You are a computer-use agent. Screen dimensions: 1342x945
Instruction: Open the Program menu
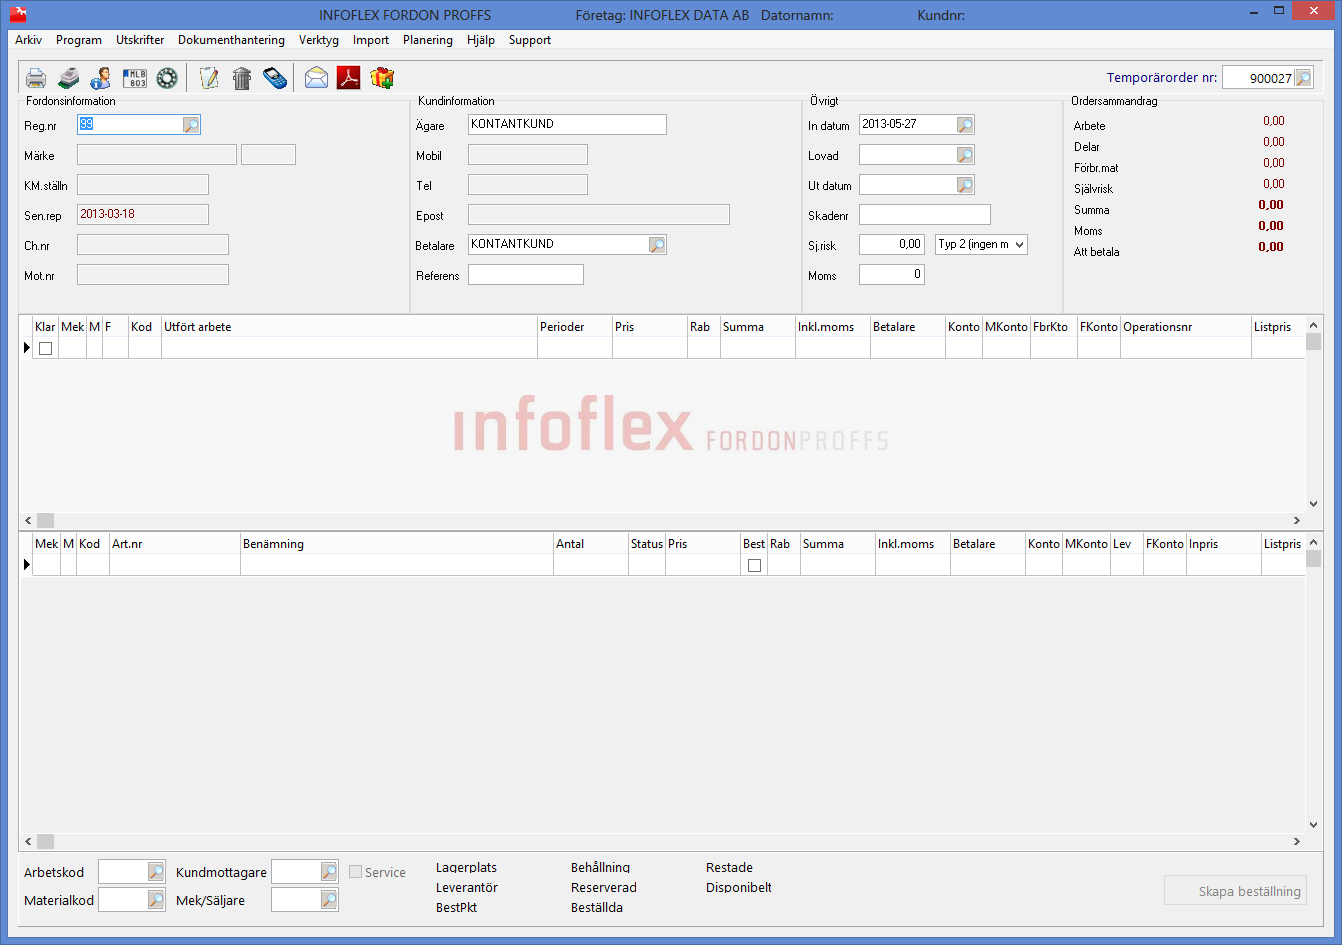click(79, 40)
